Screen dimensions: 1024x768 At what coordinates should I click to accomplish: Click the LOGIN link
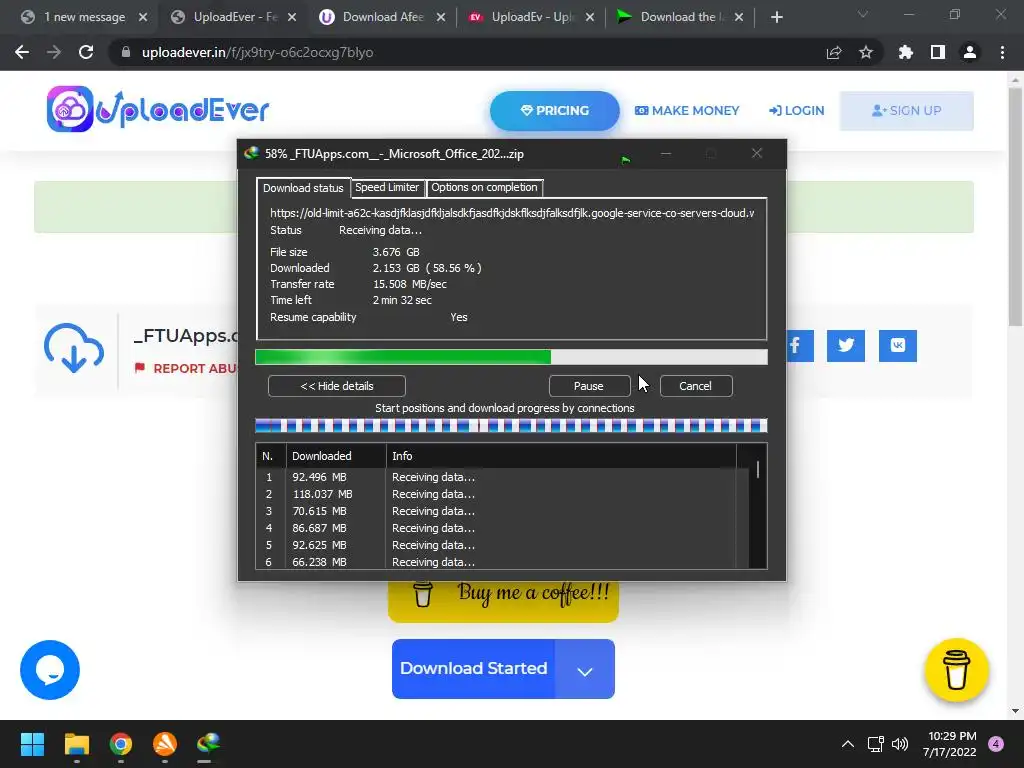[x=796, y=110]
